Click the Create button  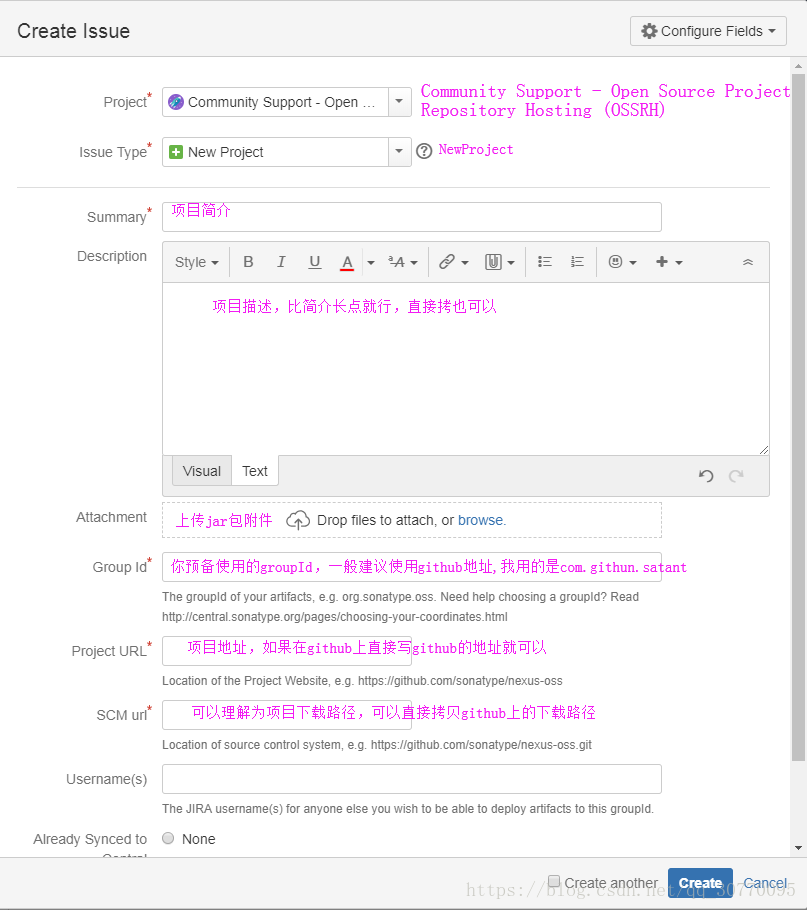tap(700, 883)
